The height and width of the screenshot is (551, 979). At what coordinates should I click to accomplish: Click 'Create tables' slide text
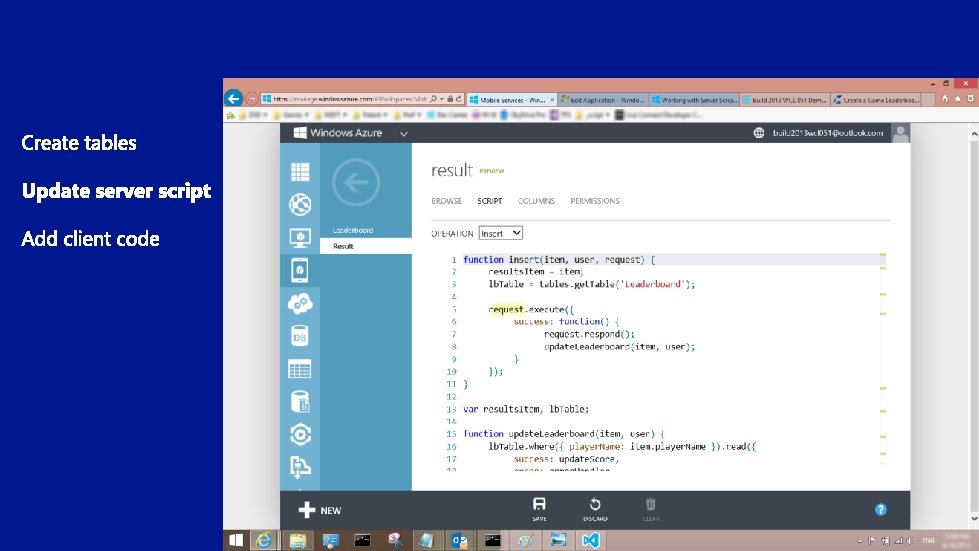[79, 143]
